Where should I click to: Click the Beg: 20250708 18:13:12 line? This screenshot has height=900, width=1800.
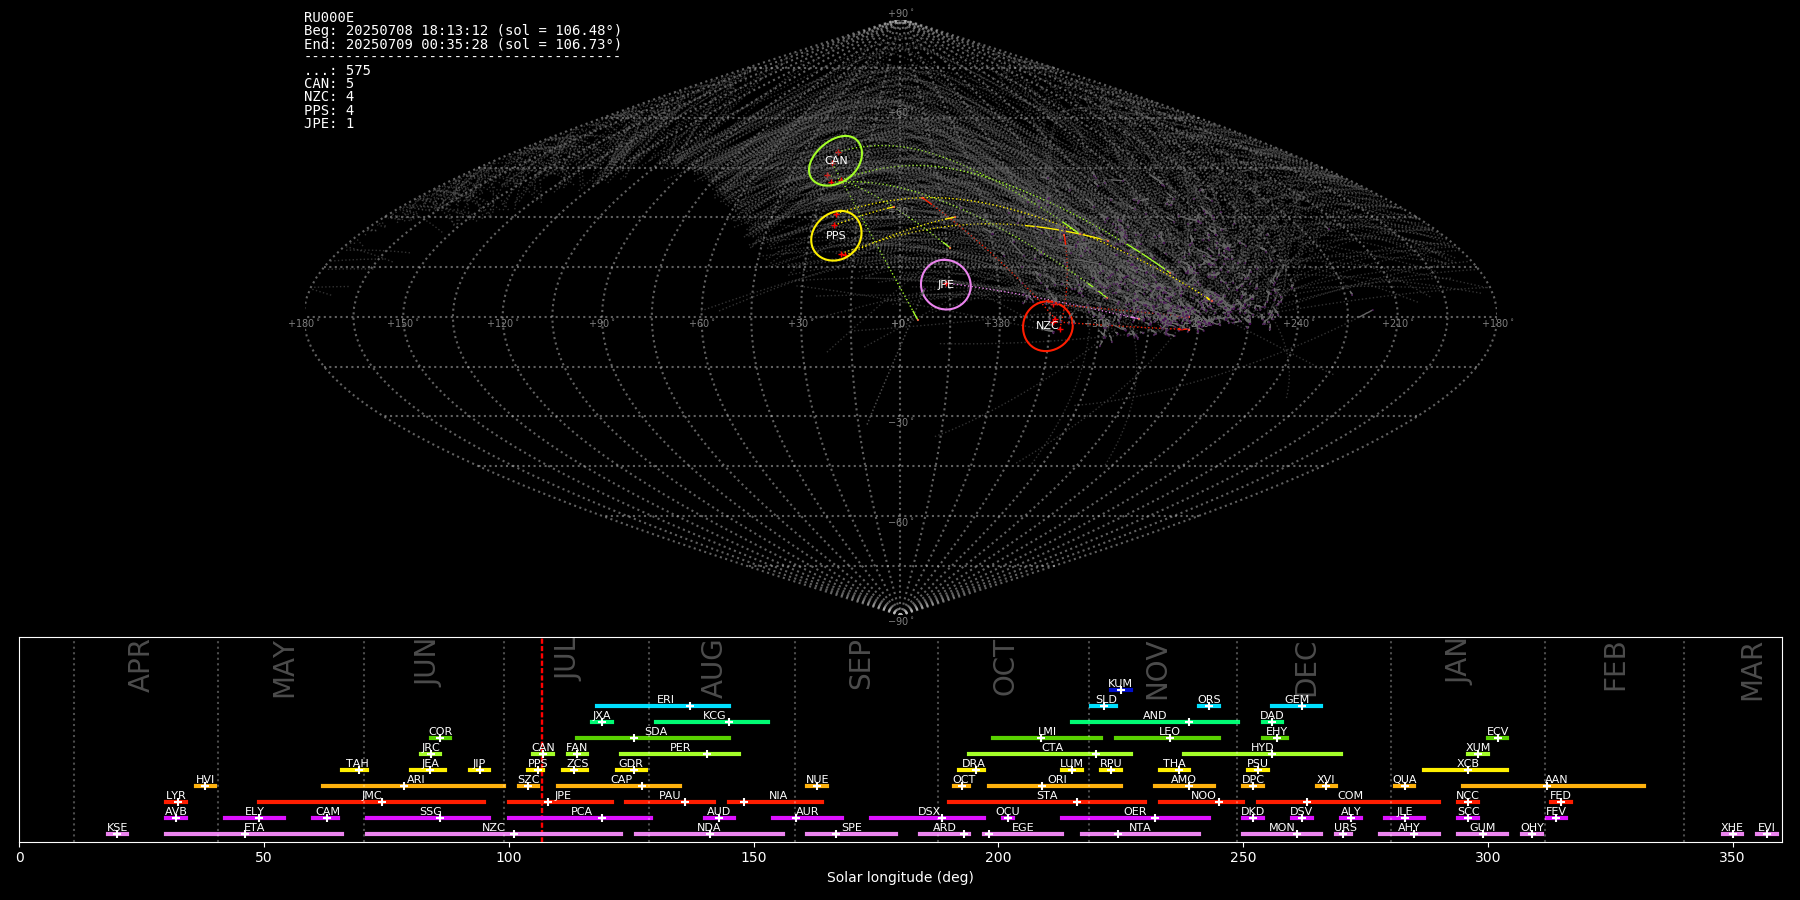point(463,31)
